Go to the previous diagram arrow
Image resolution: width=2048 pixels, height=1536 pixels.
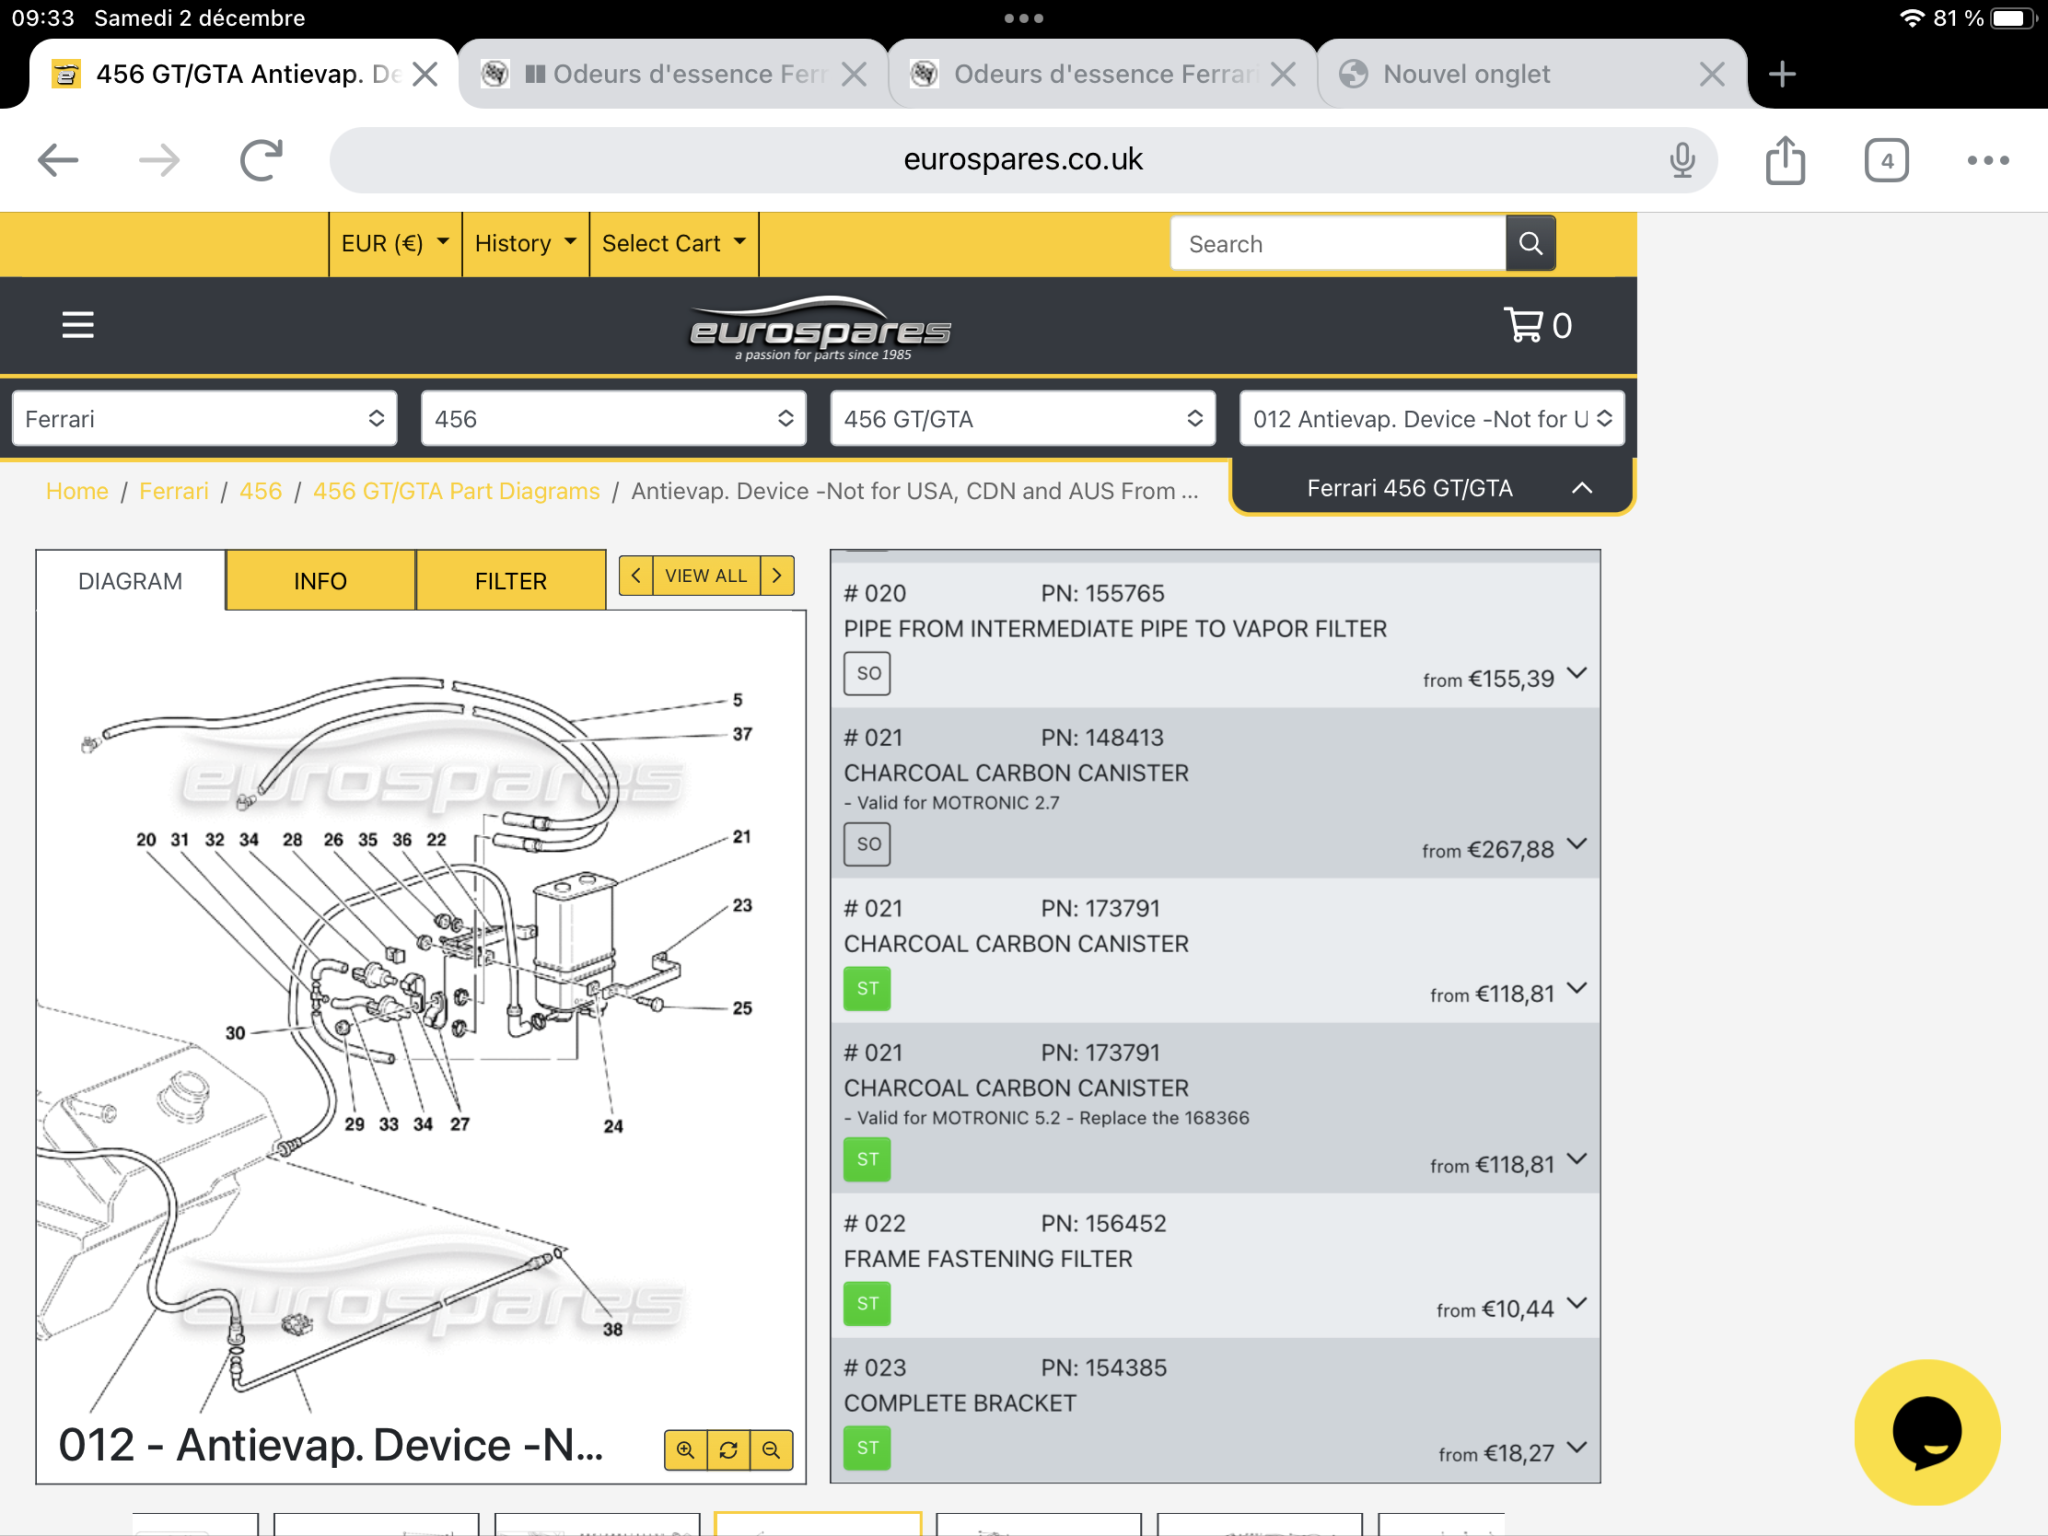pos(636,576)
